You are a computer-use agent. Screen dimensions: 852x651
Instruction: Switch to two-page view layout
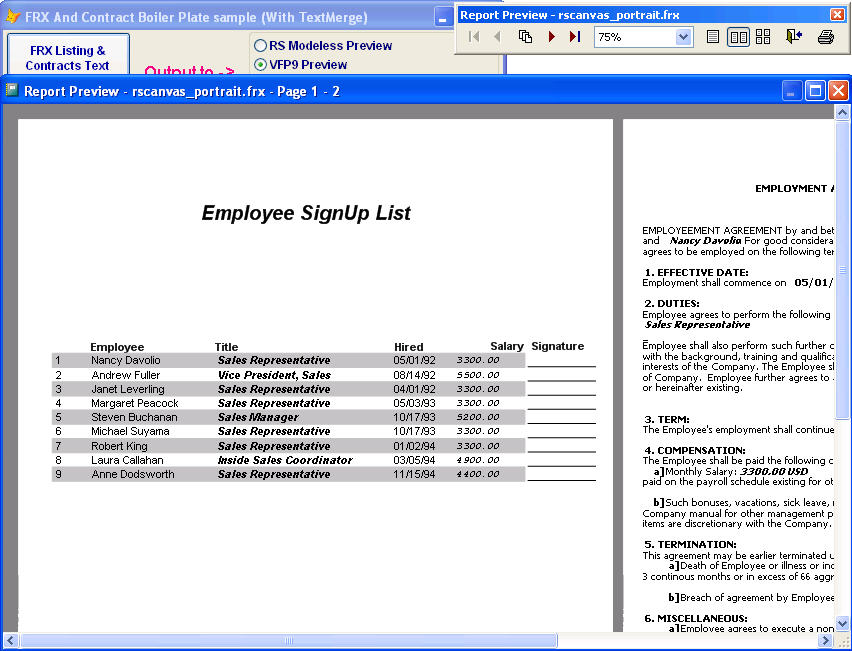tap(738, 36)
